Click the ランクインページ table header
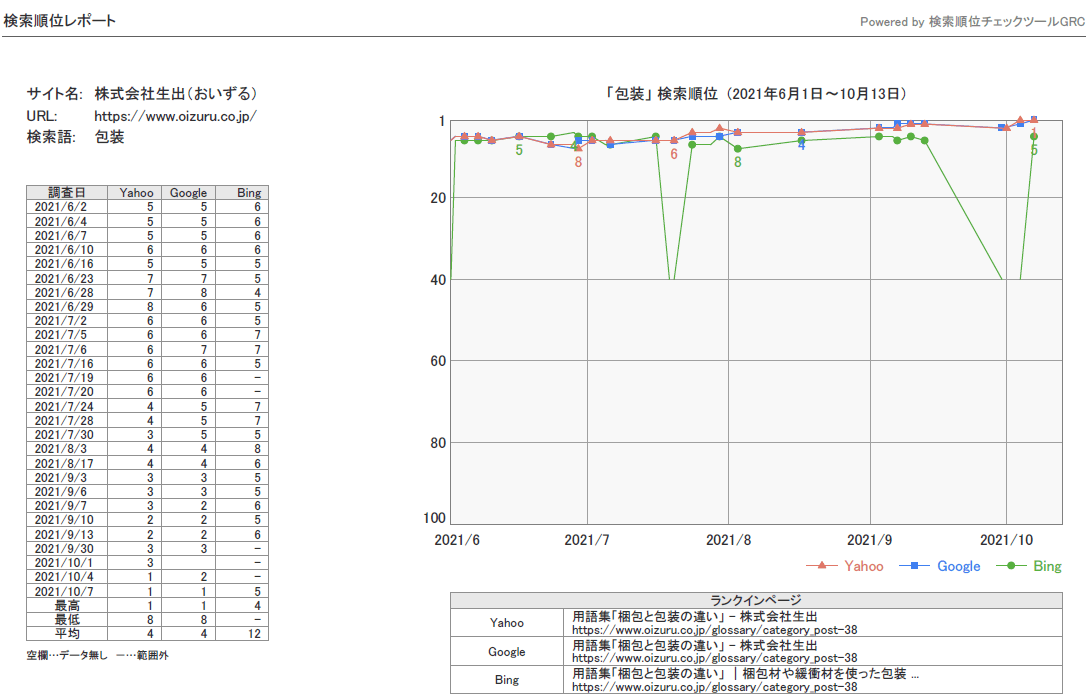 coord(756,600)
